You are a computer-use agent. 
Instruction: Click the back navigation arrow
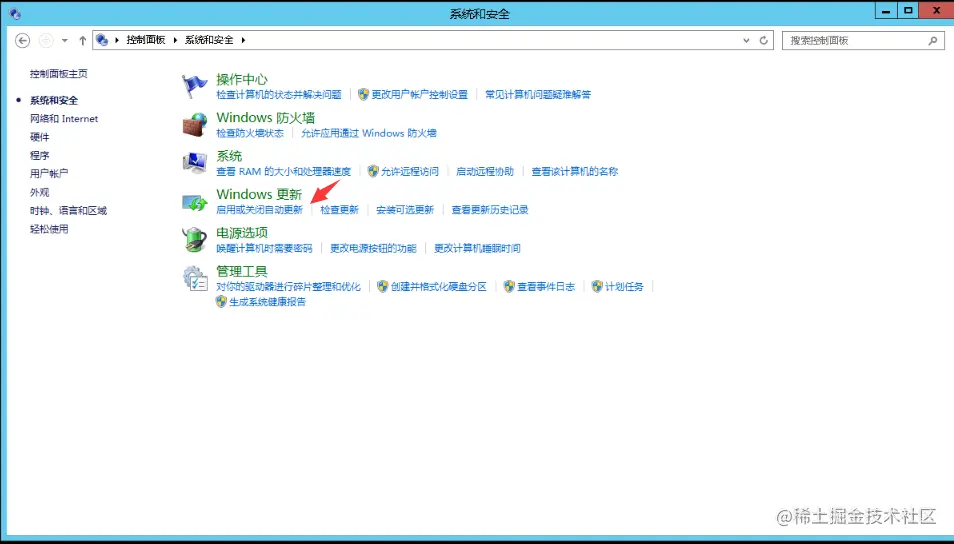[x=23, y=40]
